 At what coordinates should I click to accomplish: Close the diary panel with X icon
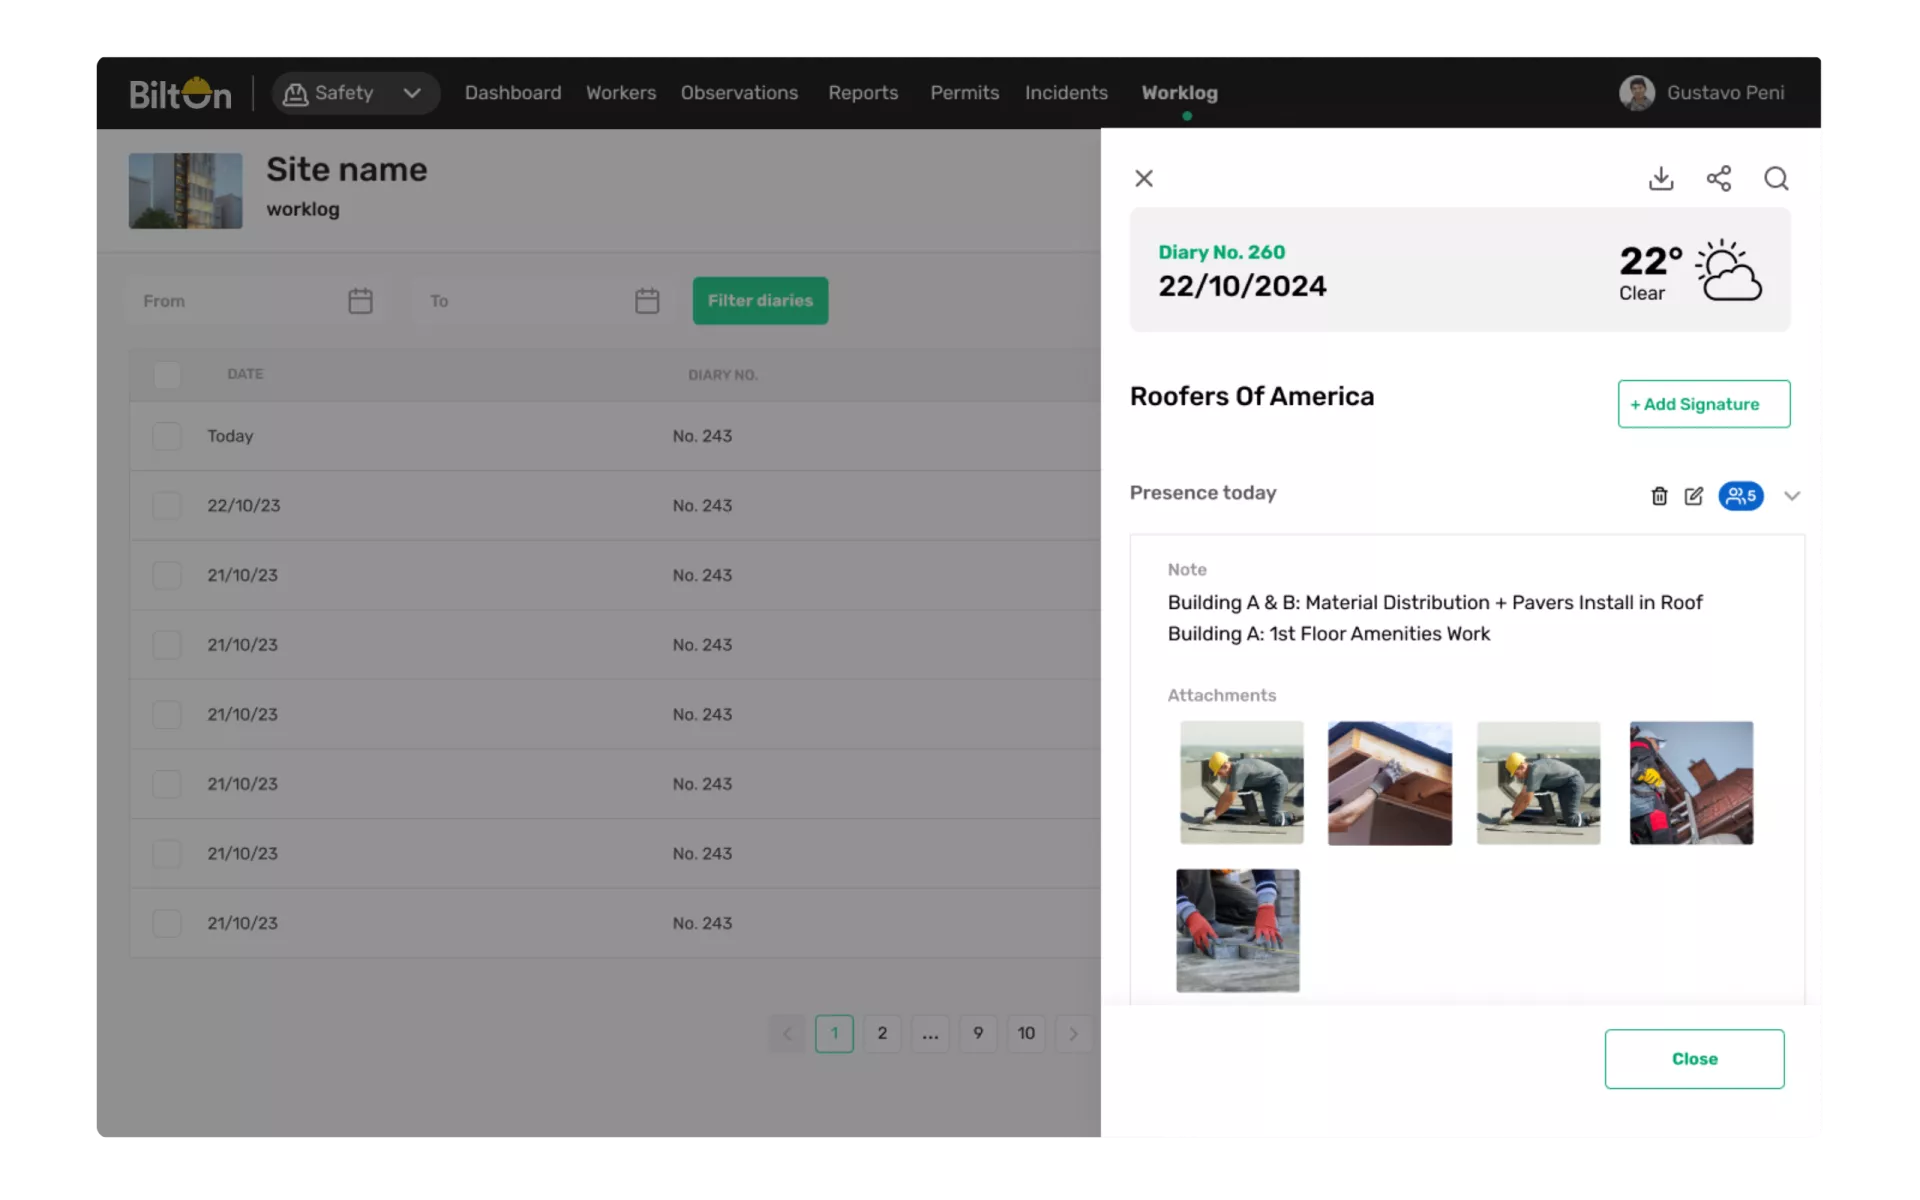1144,179
